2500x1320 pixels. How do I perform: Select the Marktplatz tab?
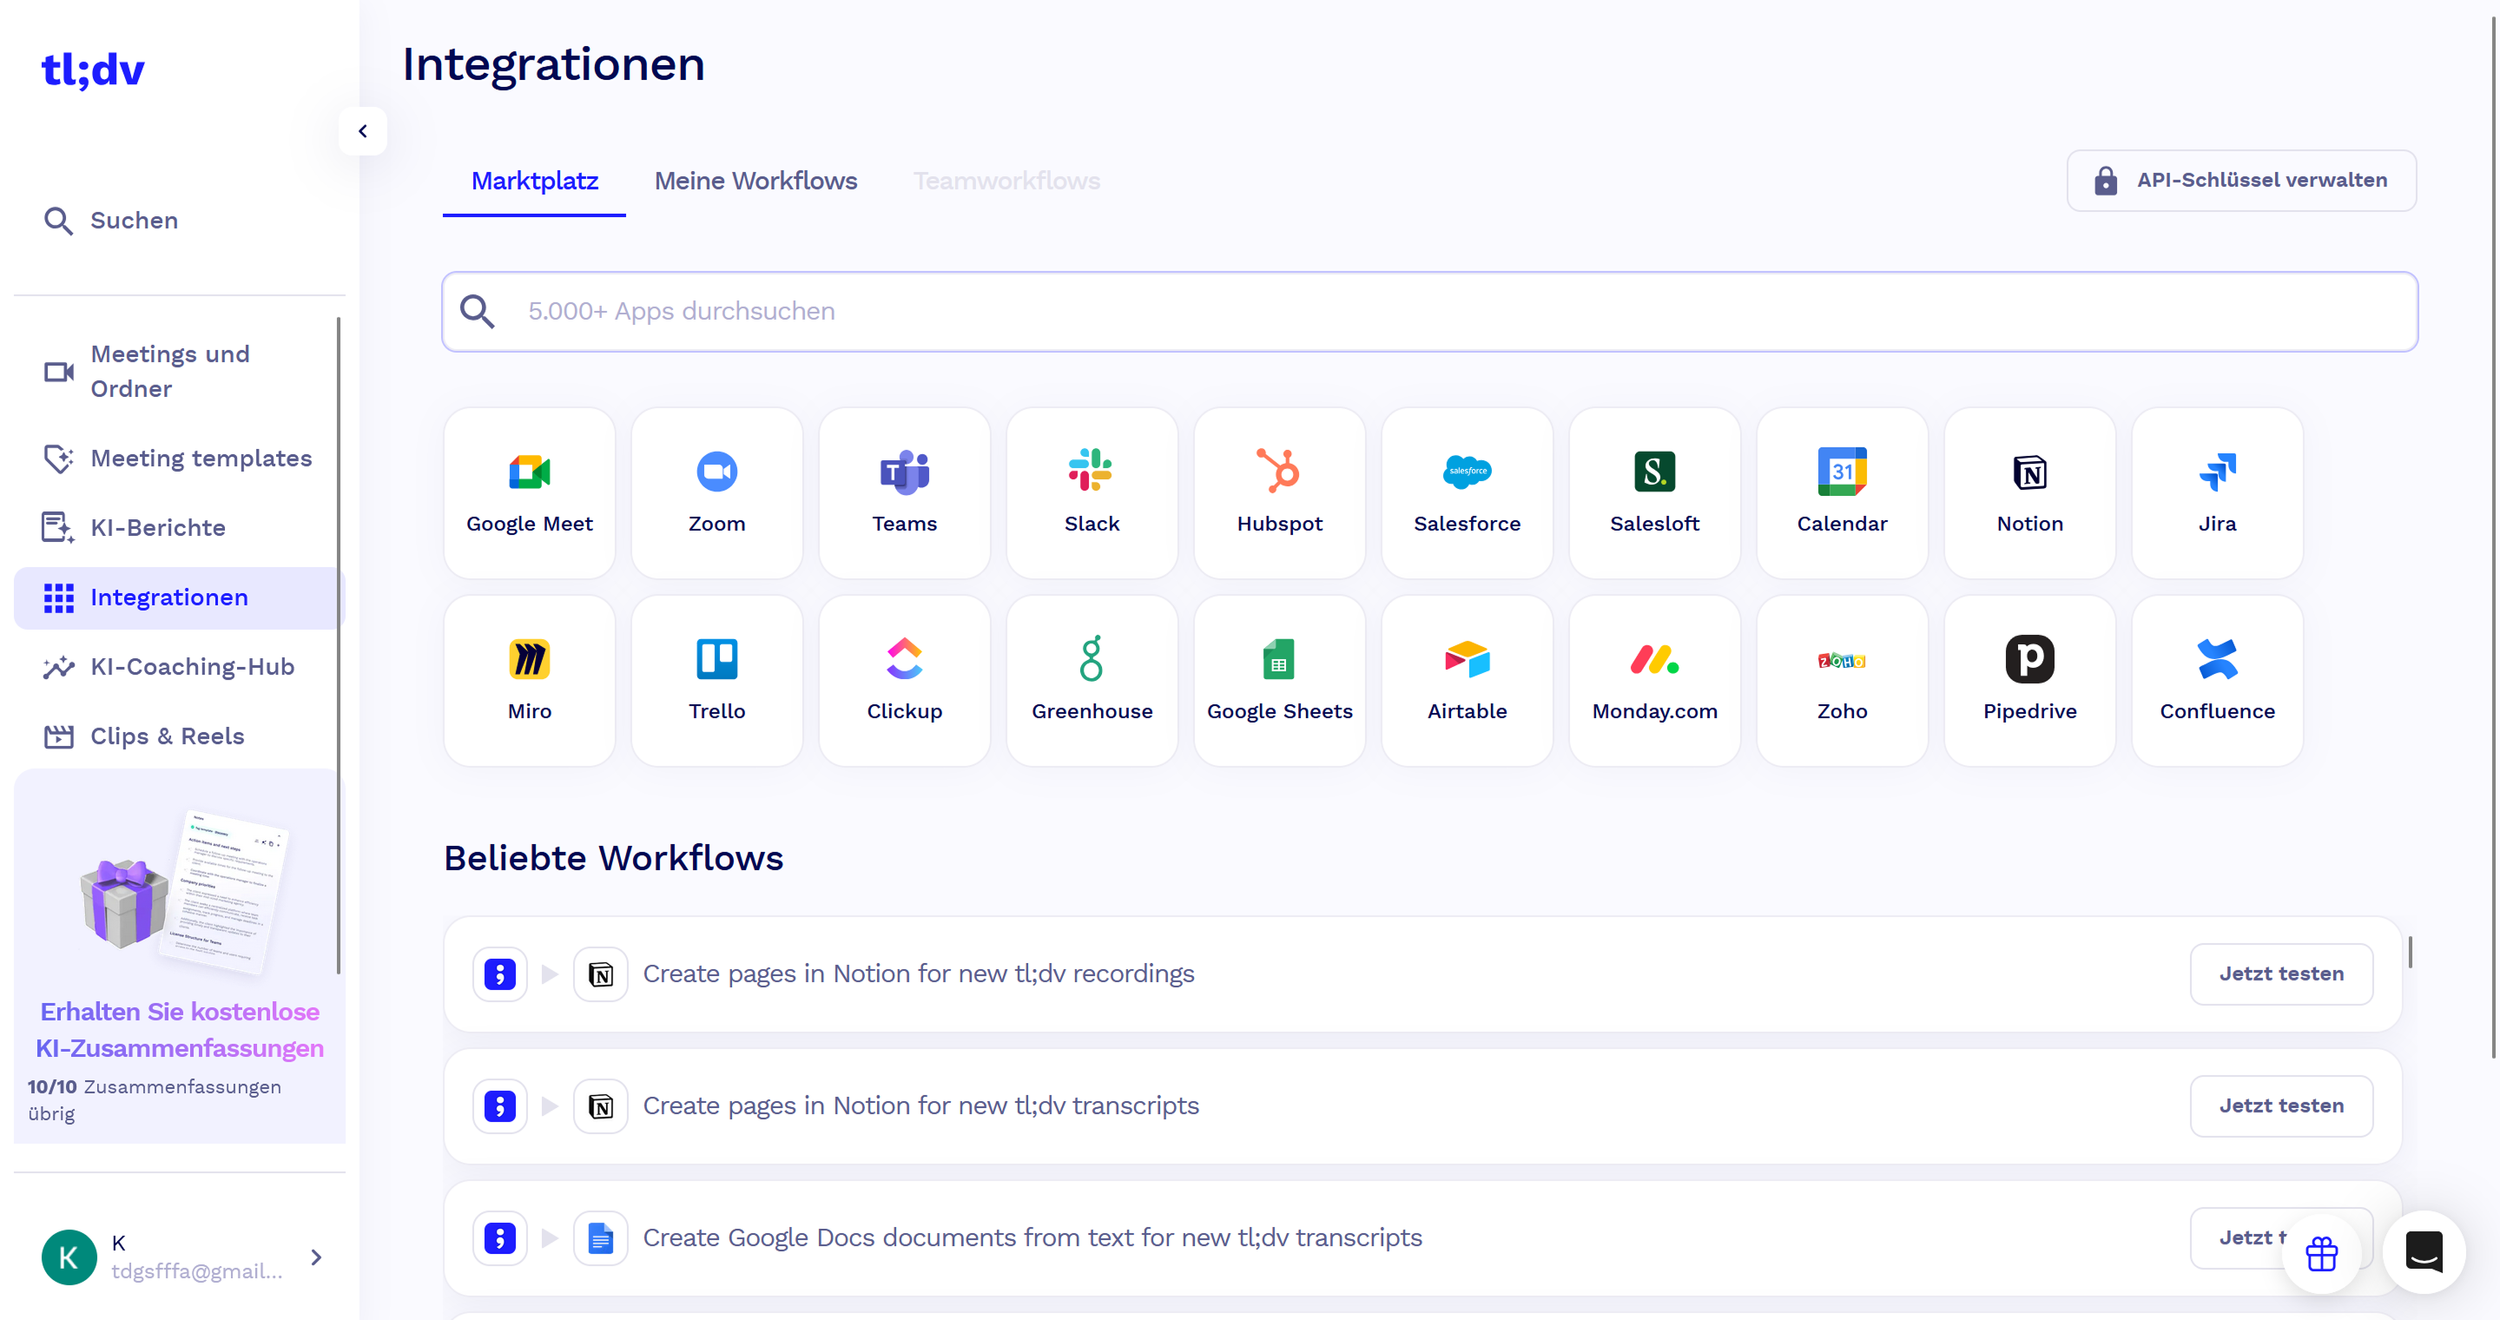[534, 181]
